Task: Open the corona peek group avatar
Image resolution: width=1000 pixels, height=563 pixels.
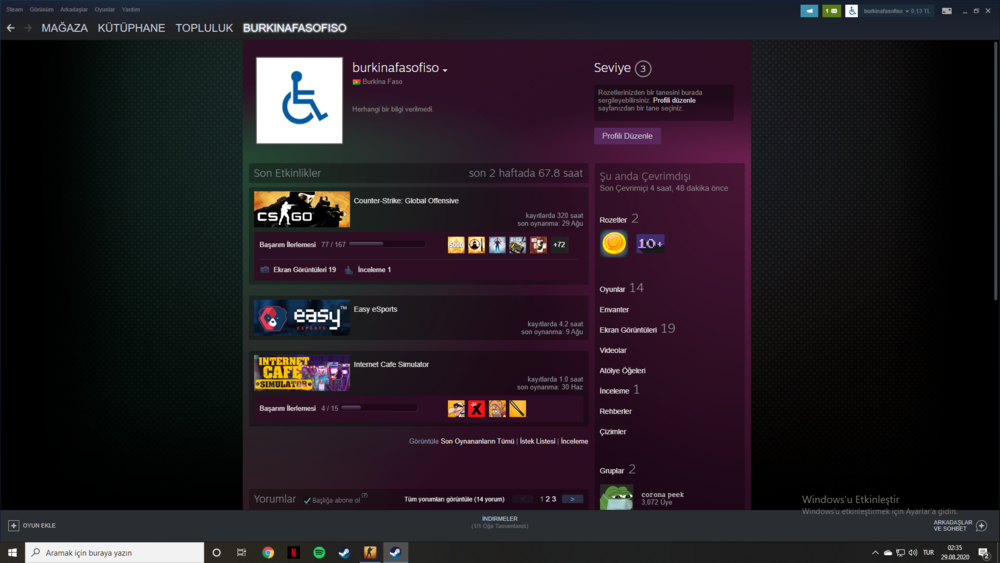Action: coord(616,497)
